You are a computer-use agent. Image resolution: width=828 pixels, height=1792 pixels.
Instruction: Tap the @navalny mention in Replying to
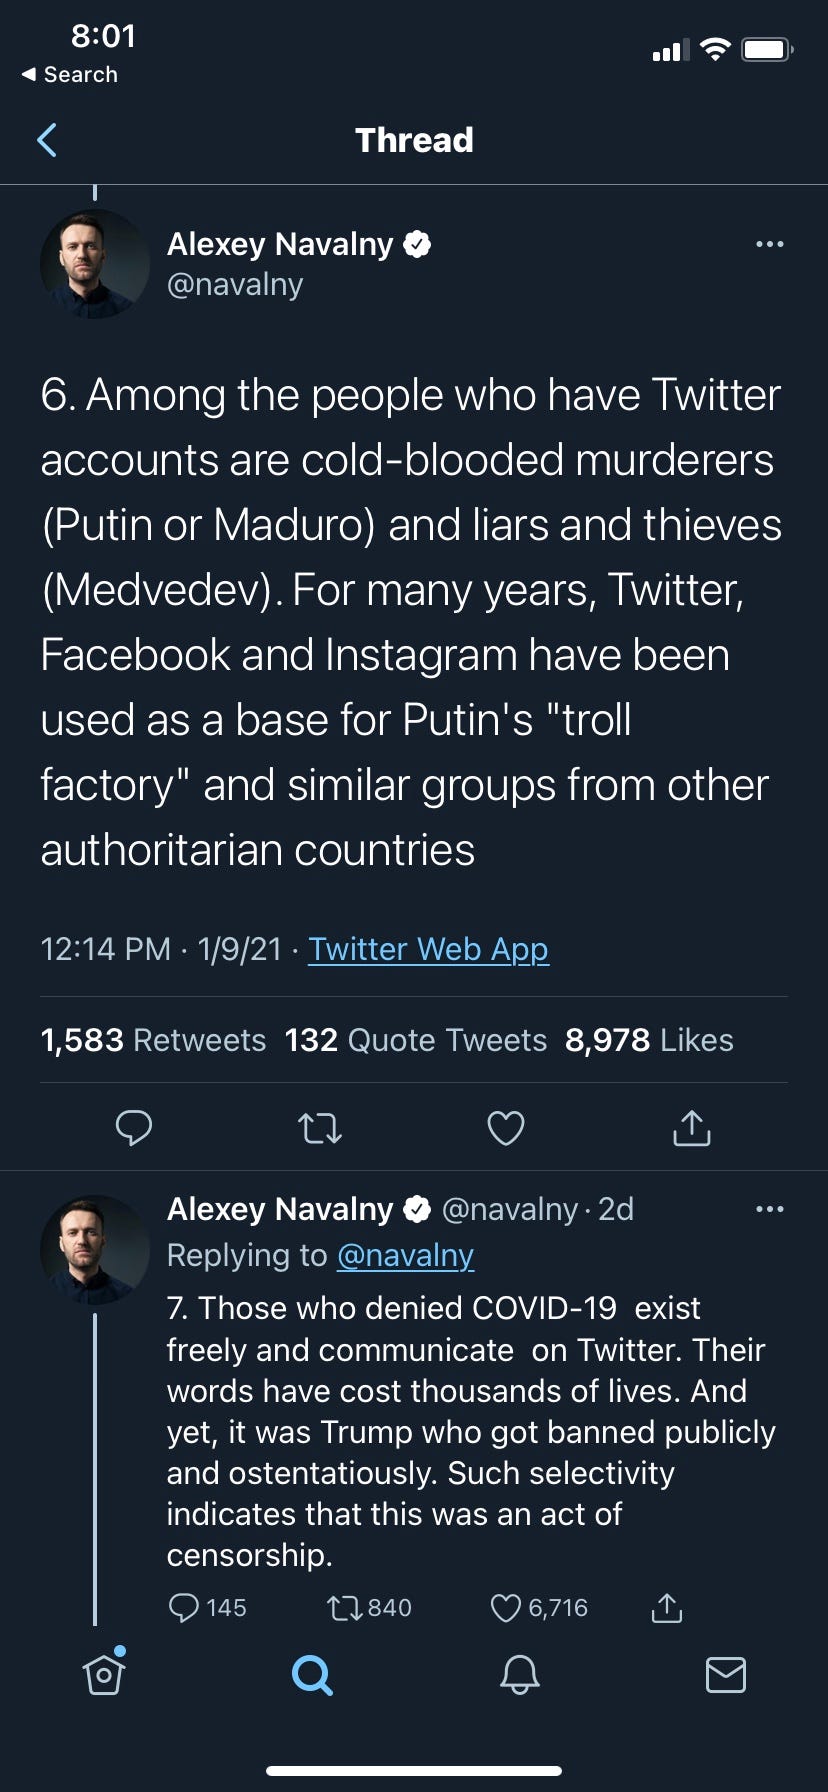405,1255
